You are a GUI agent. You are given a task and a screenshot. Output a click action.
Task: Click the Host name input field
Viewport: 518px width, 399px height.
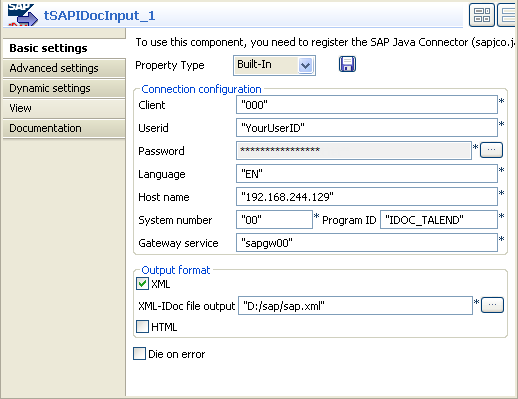367,197
